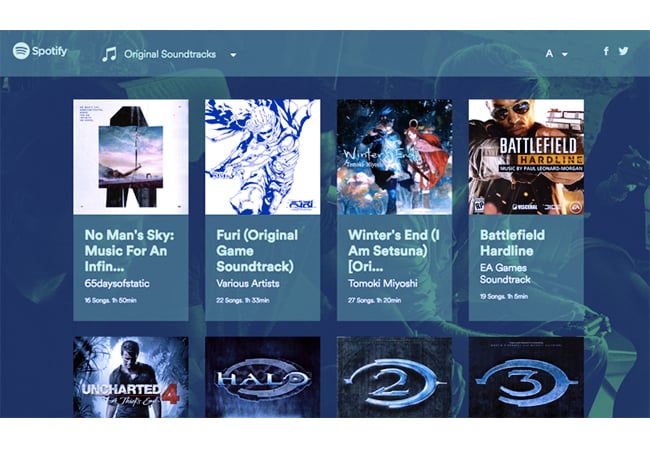Open the Battlefield Hardline cover art
Image resolution: width=650 pixels, height=450 pixels.
pos(526,157)
